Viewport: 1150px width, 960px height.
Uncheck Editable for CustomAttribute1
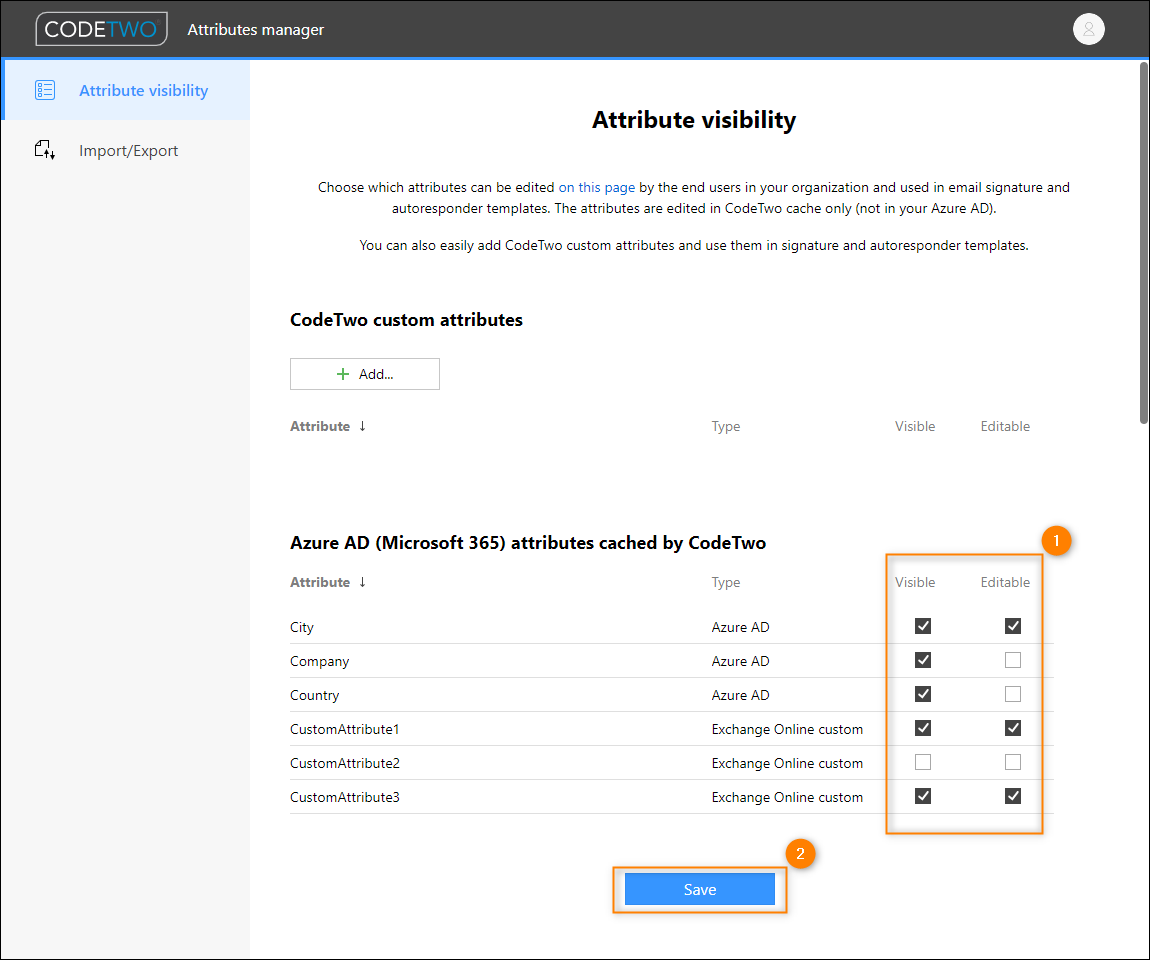[1012, 728]
